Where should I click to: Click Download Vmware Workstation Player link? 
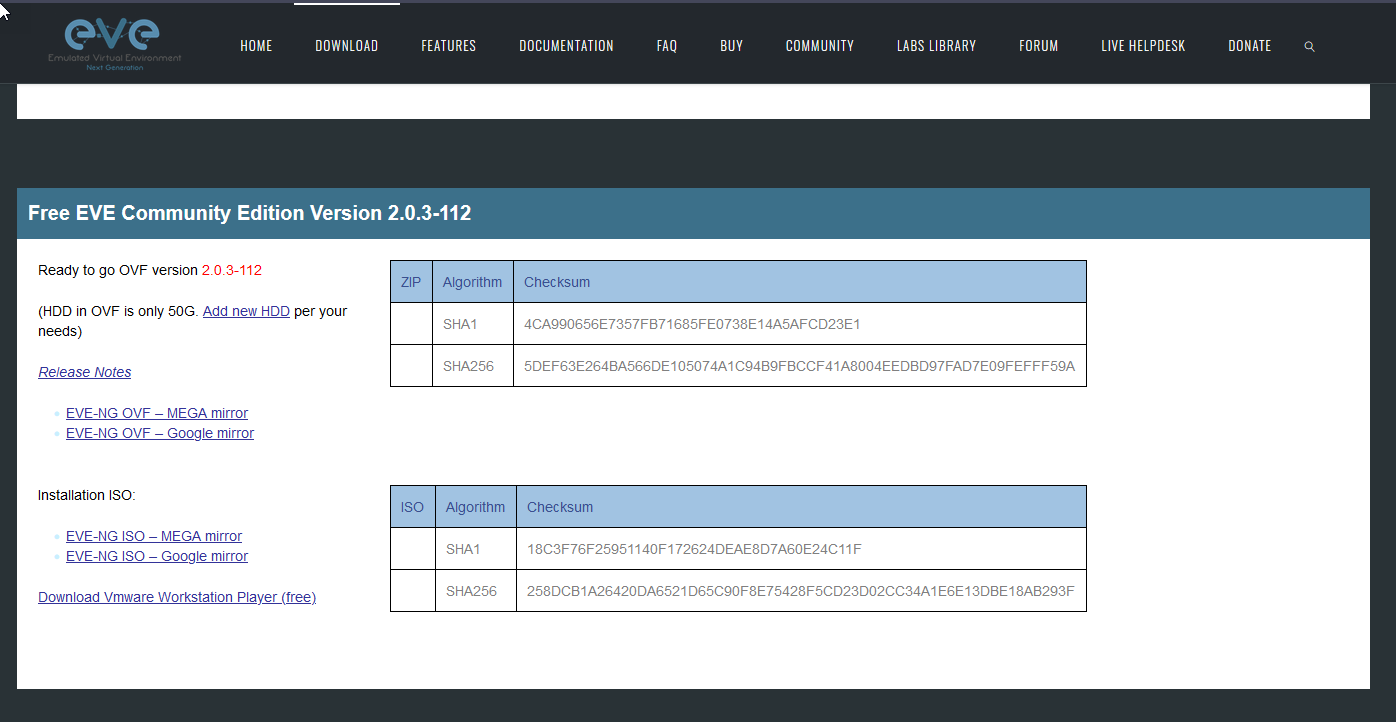pos(177,597)
